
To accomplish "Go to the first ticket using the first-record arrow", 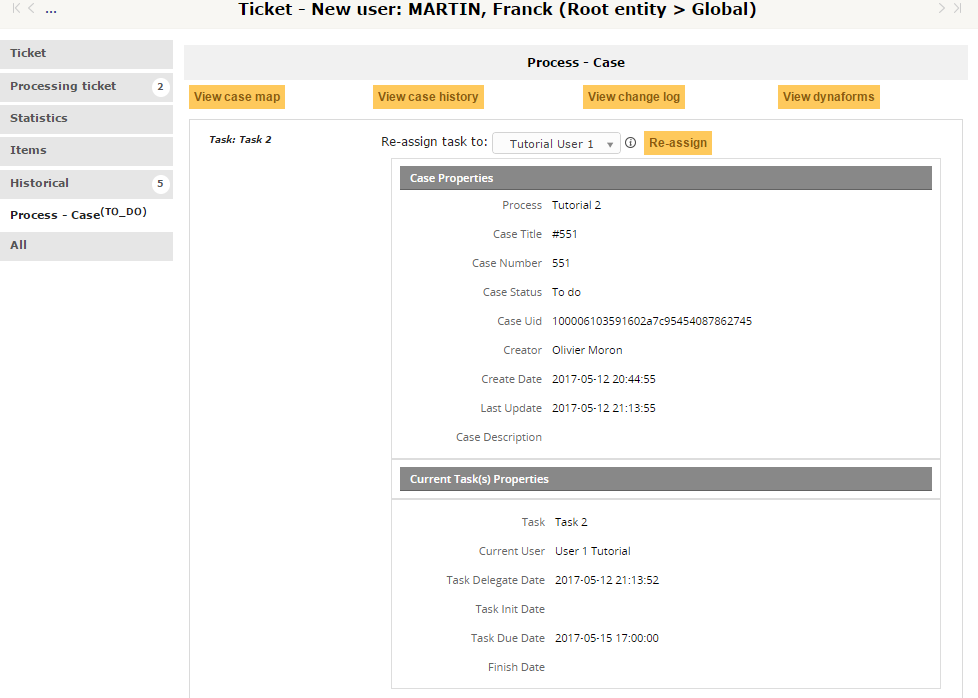I will pyautogui.click(x=16, y=9).
